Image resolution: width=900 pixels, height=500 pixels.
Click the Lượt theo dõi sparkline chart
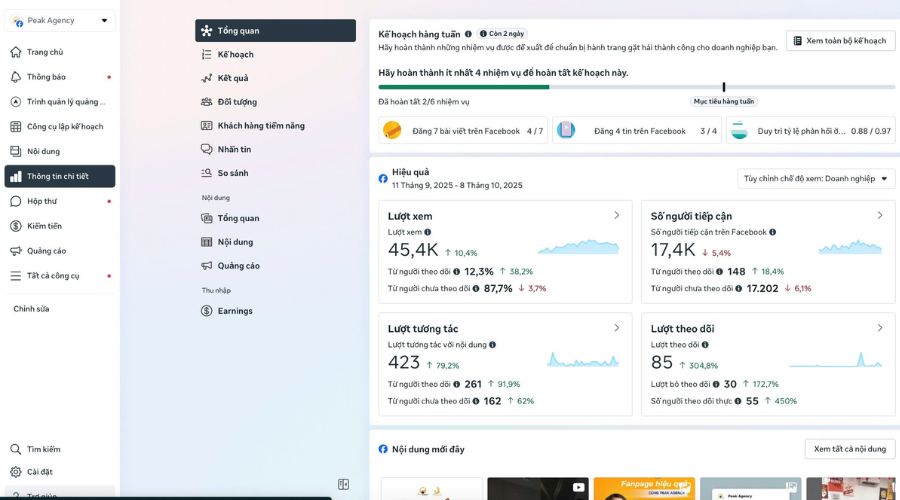point(836,359)
